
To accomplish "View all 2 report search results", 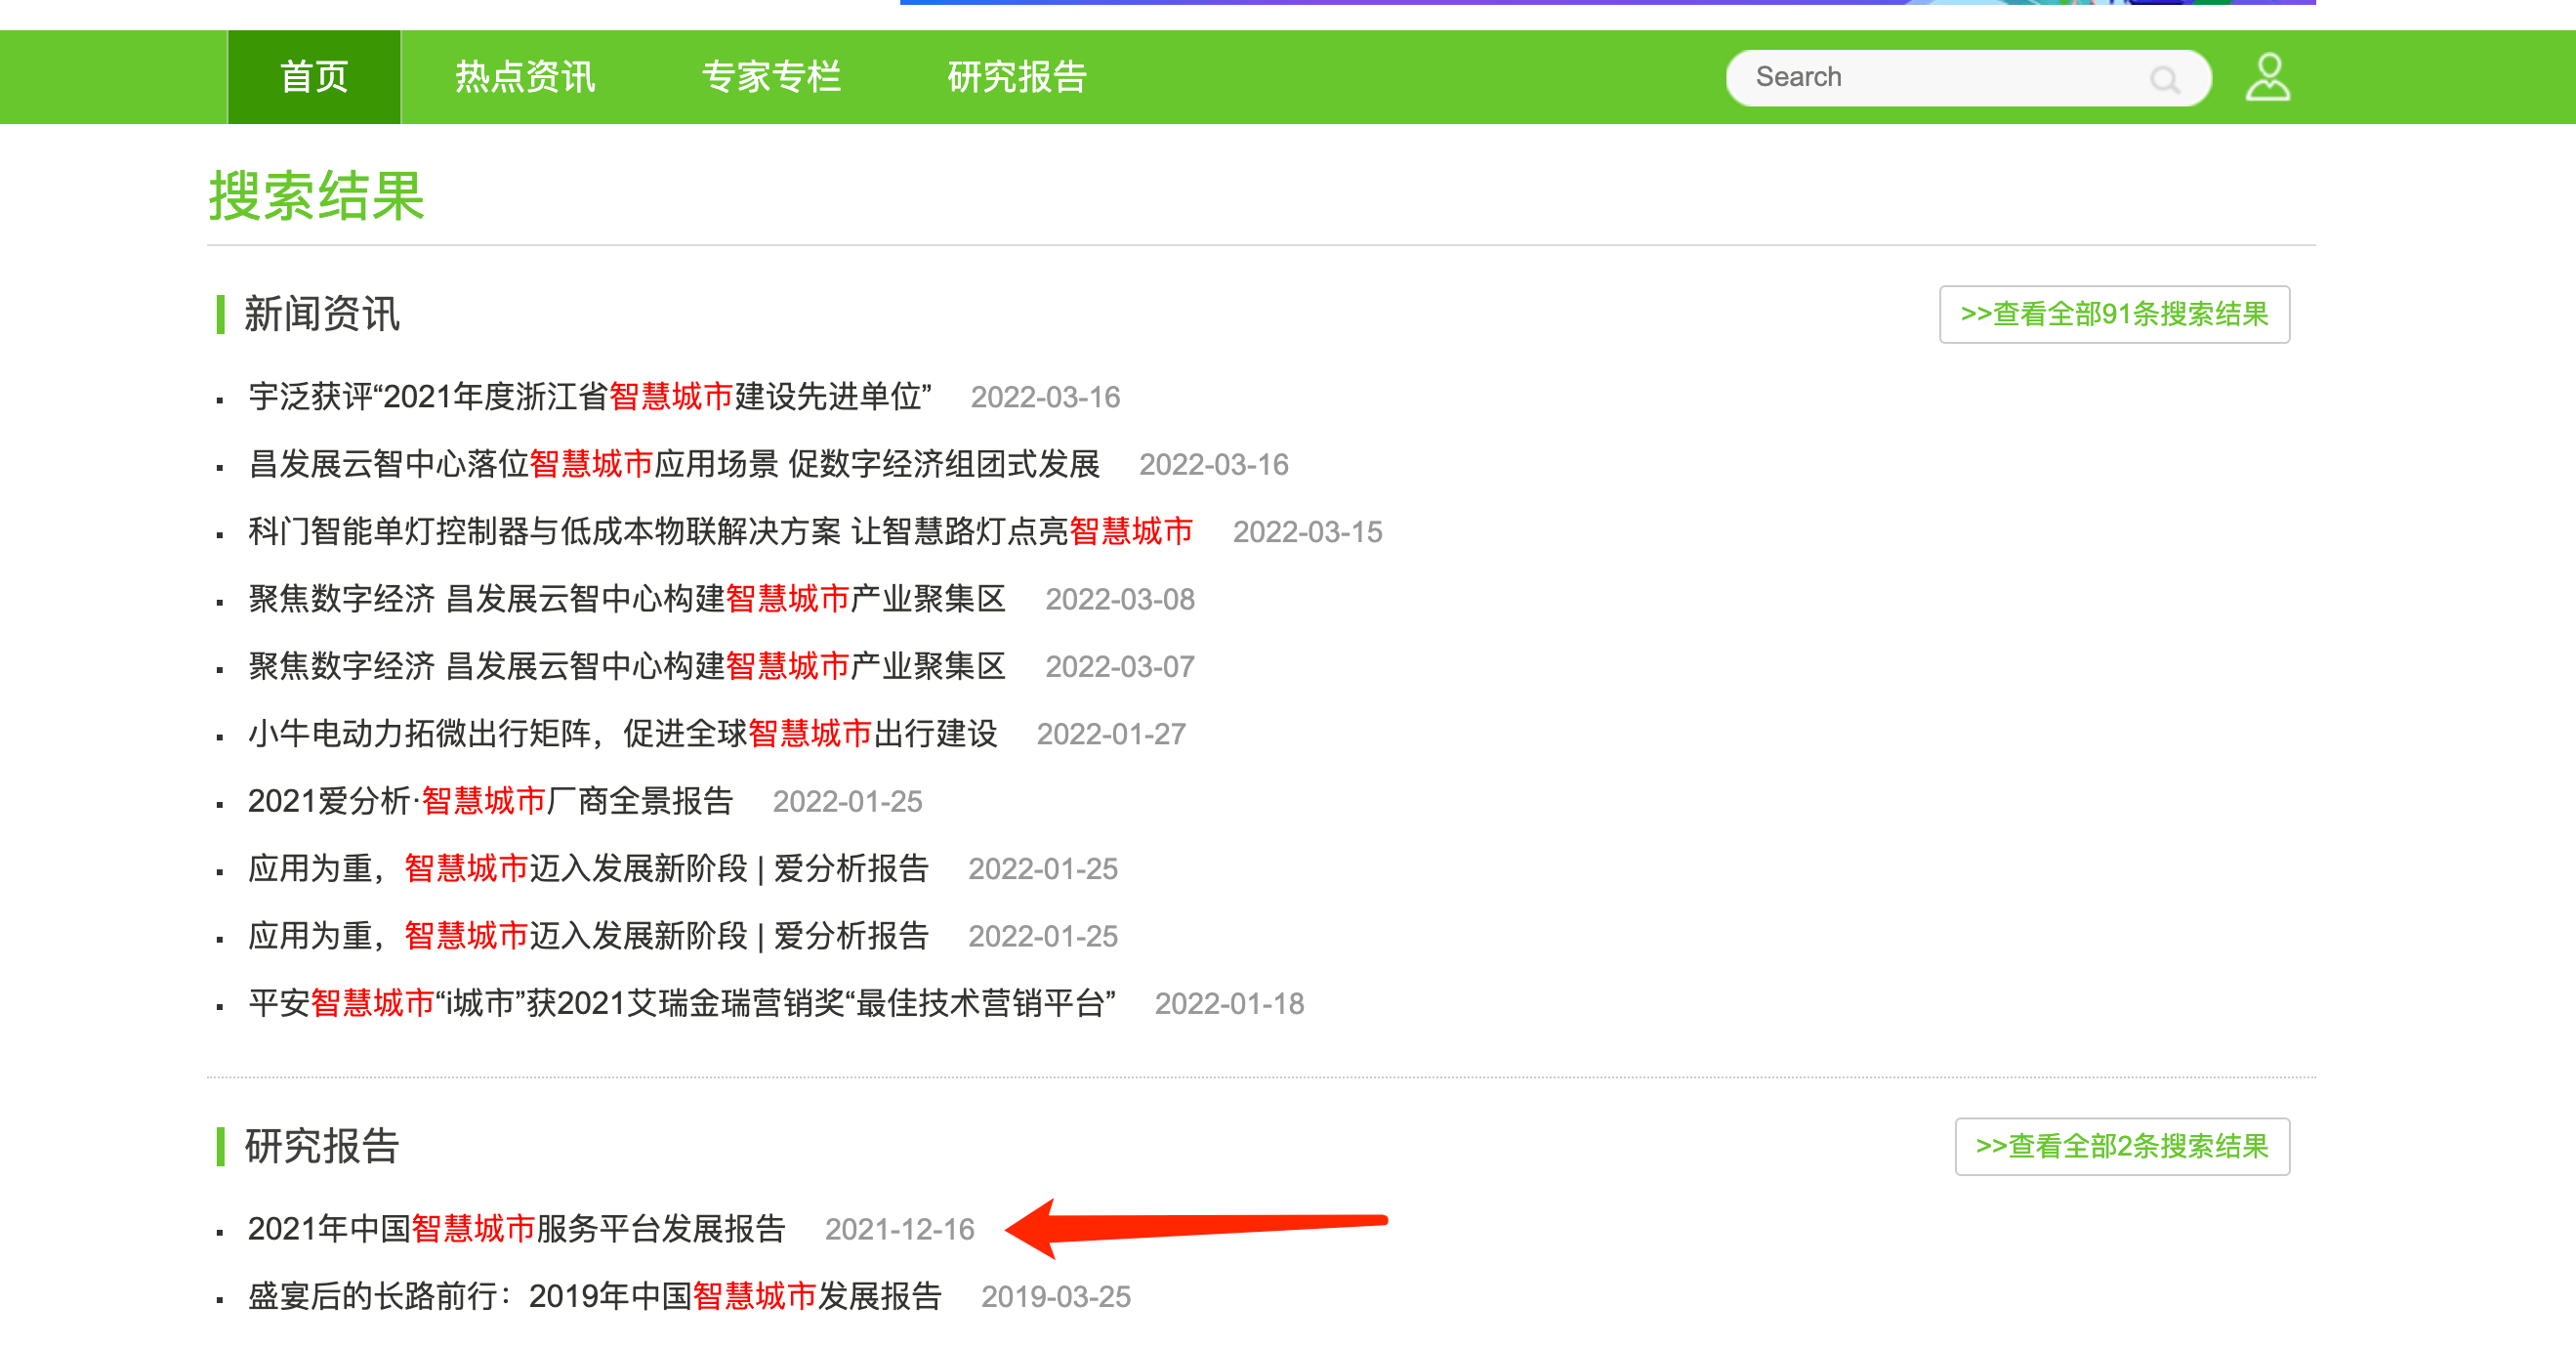I will [2121, 1146].
